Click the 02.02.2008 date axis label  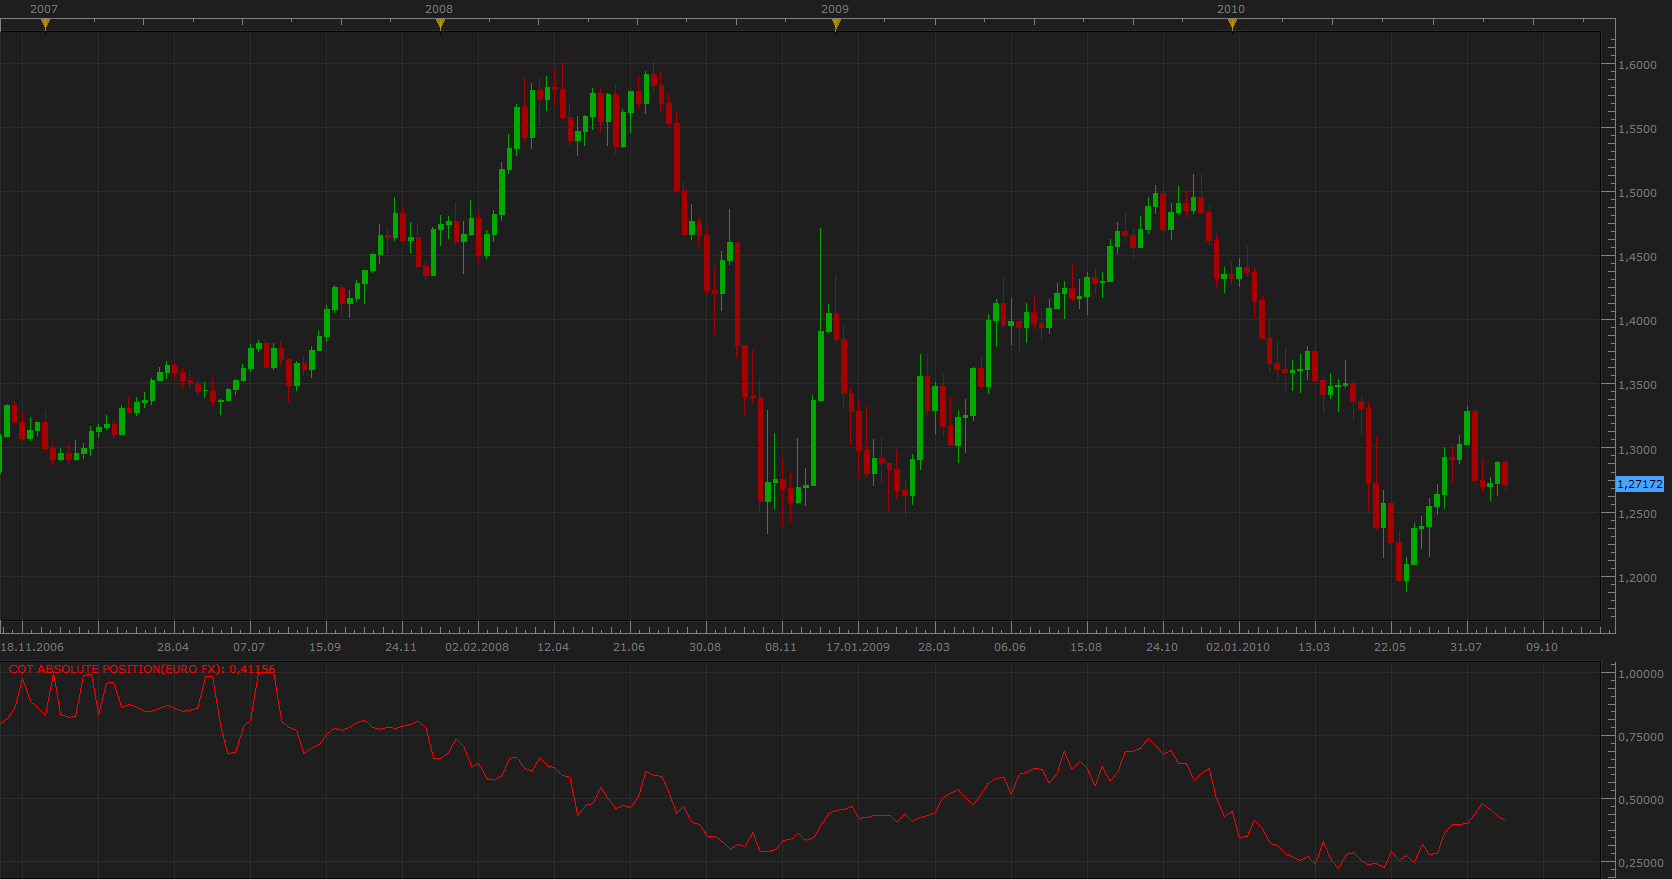pos(477,647)
